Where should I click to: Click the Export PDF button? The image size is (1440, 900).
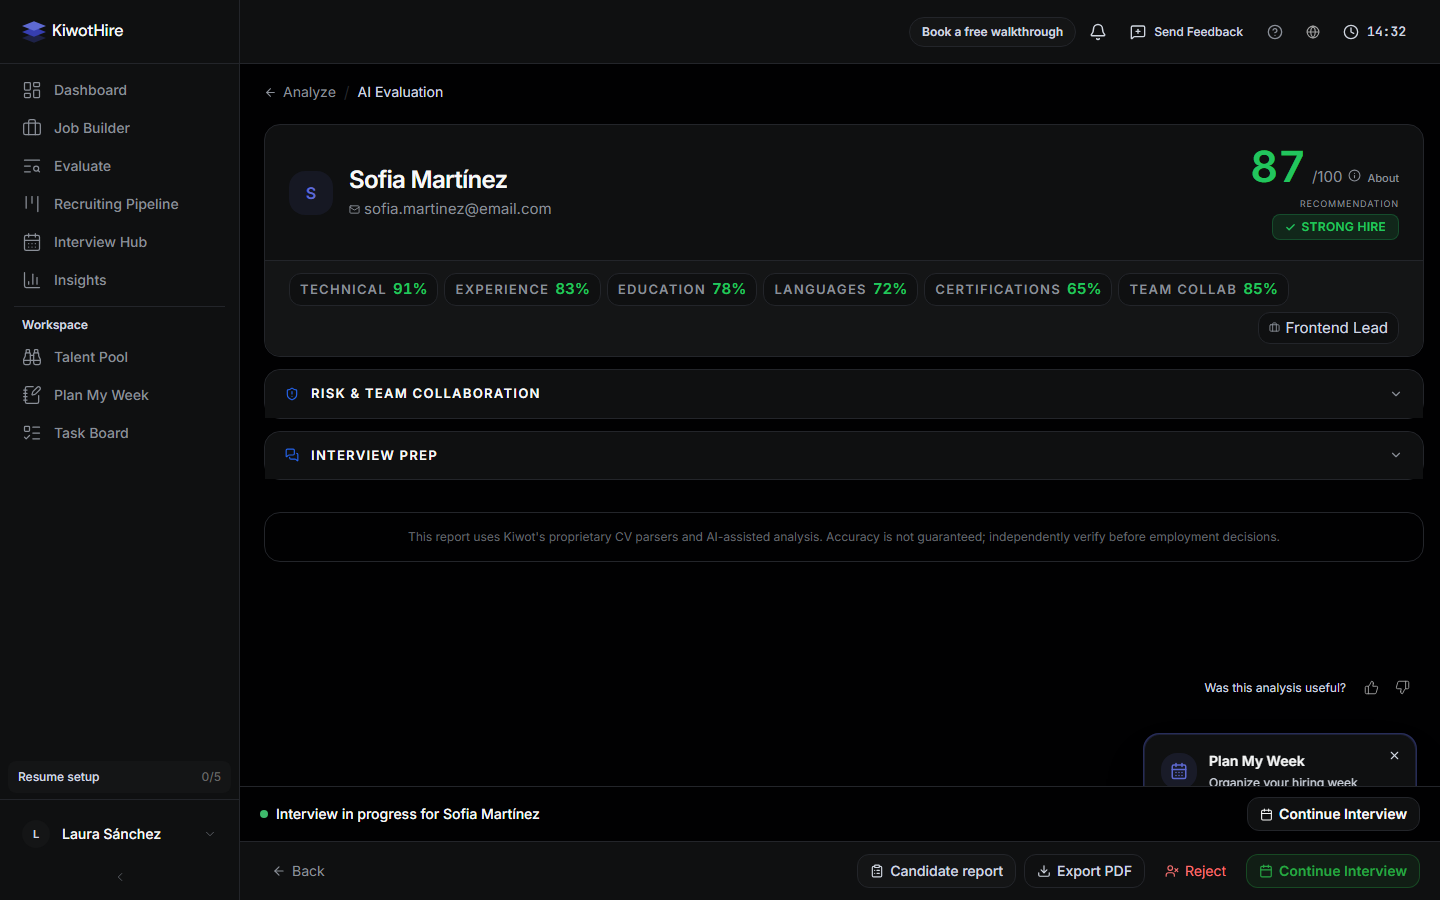[x=1084, y=871]
